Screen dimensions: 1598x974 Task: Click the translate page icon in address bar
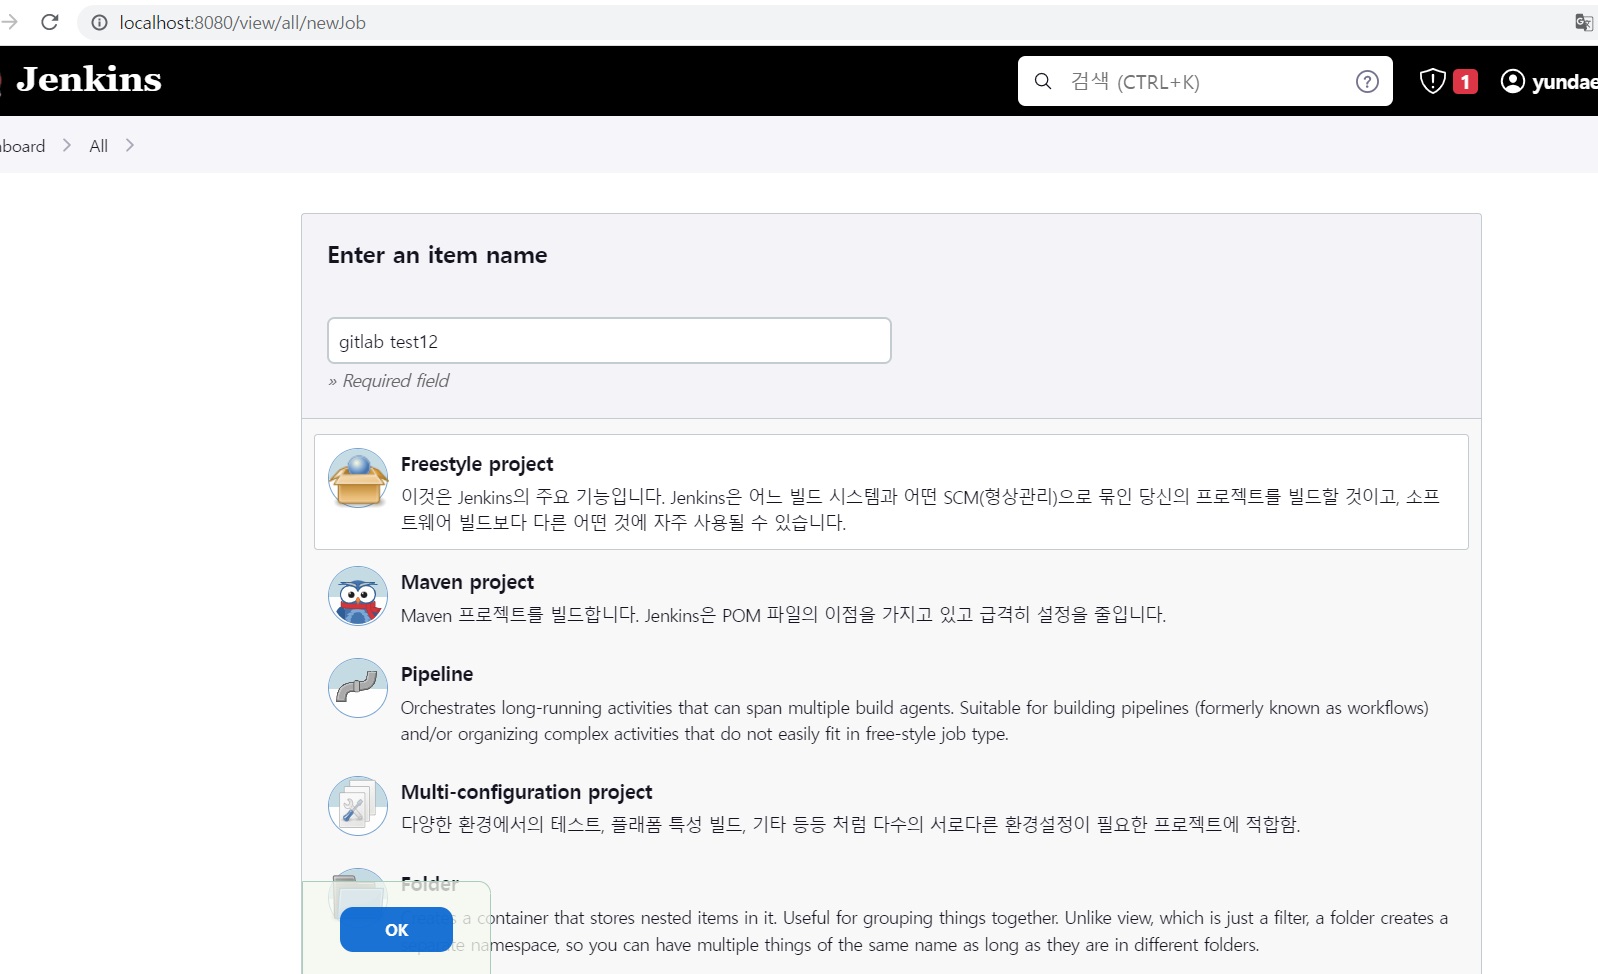point(1584,22)
